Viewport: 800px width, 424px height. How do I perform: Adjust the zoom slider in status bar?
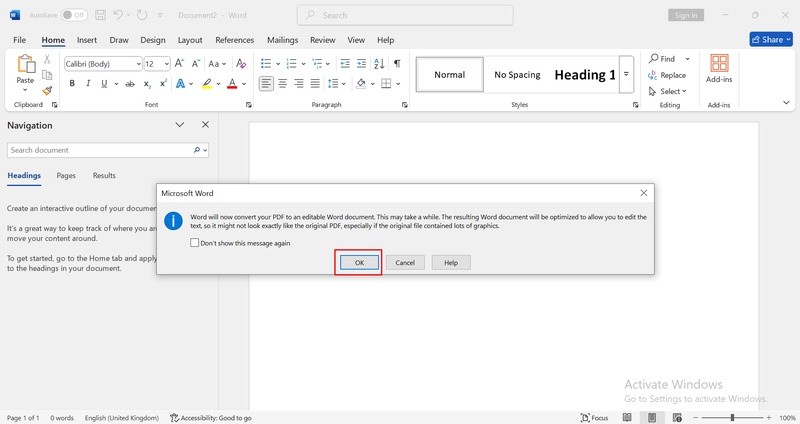pos(732,417)
